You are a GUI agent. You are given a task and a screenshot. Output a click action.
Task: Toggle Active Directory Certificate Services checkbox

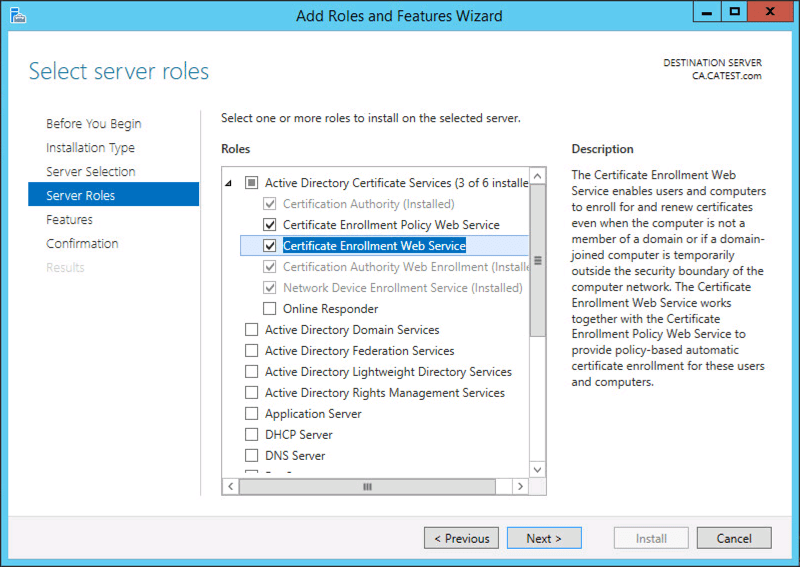(x=252, y=183)
